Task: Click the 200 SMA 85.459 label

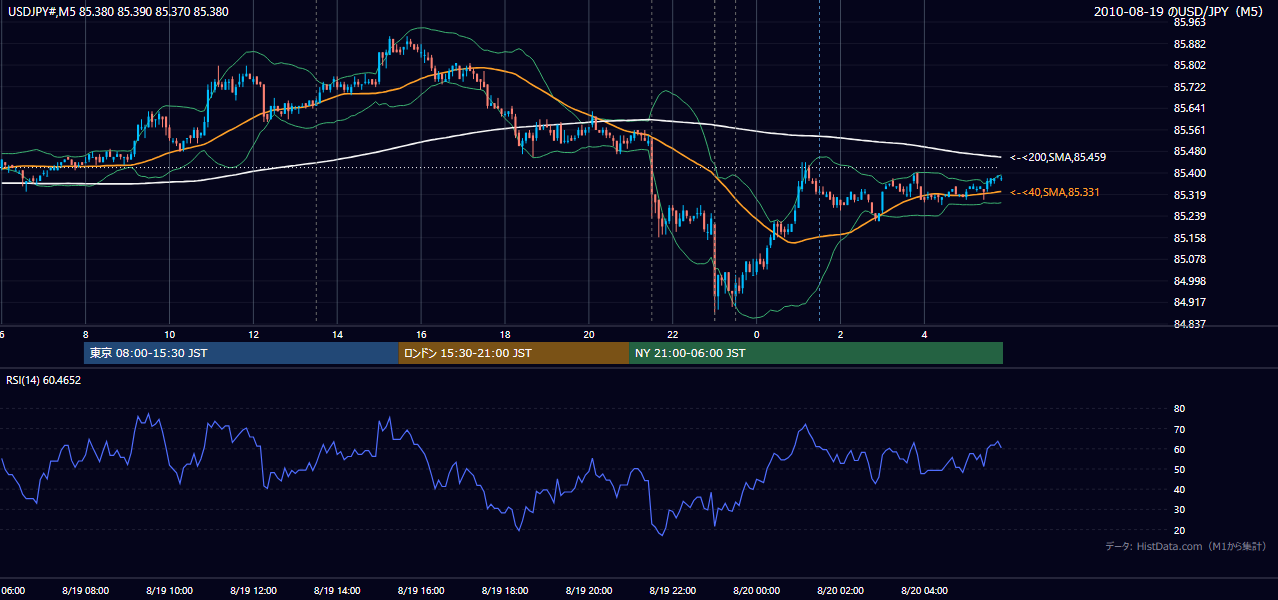Action: click(1058, 157)
